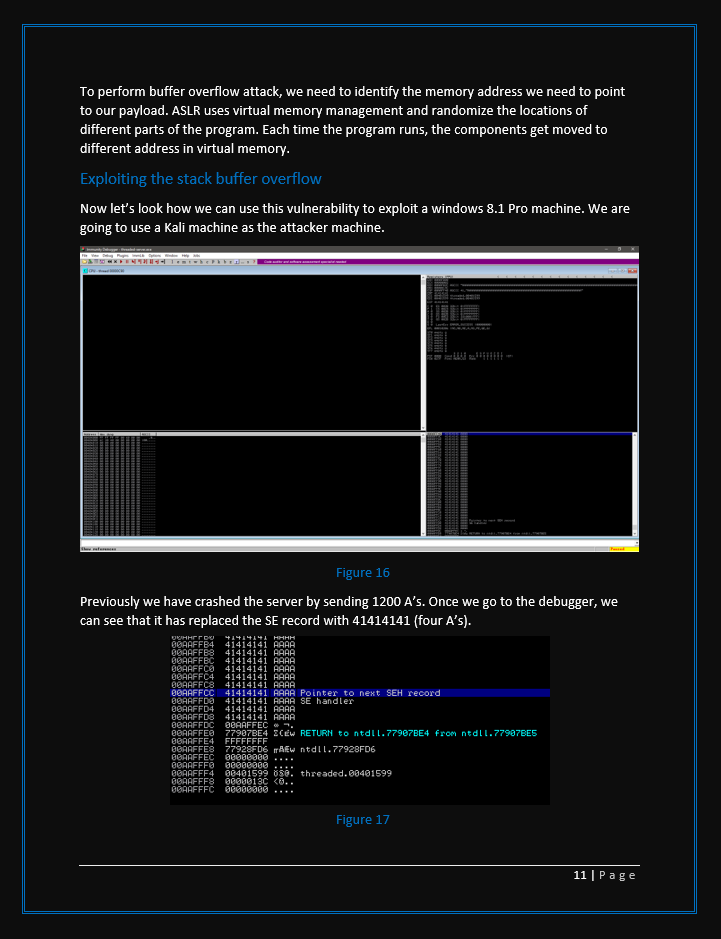721x939 pixels.
Task: Click the close program X toolbar icon
Action: pyautogui.click(x=115, y=262)
